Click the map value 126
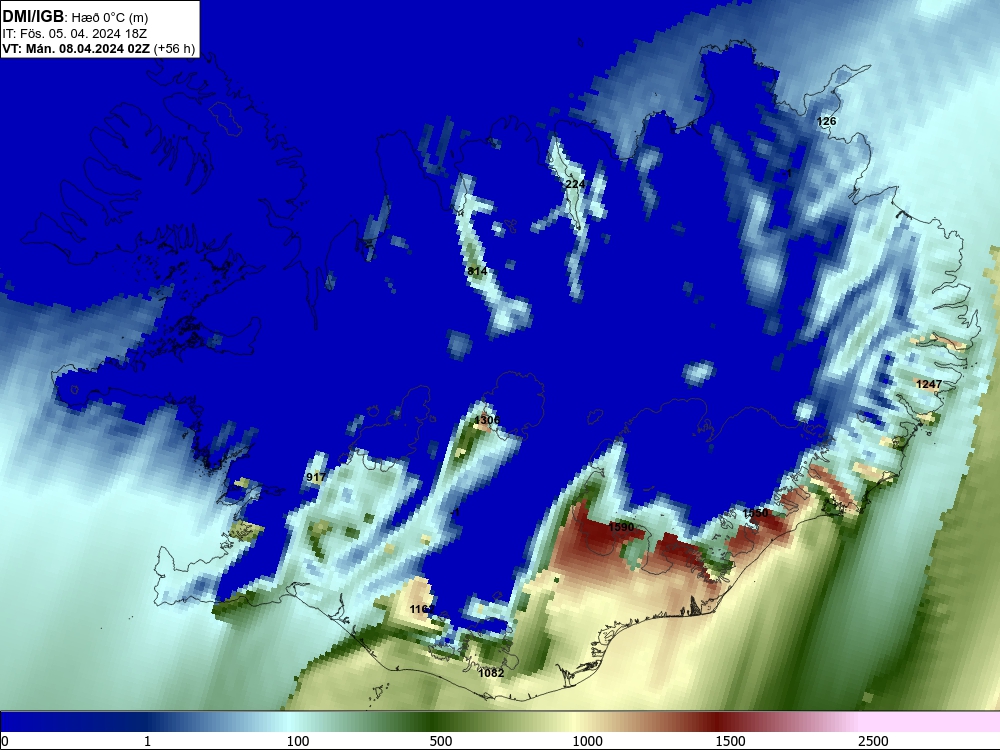This screenshot has width=1000, height=750. 826,121
